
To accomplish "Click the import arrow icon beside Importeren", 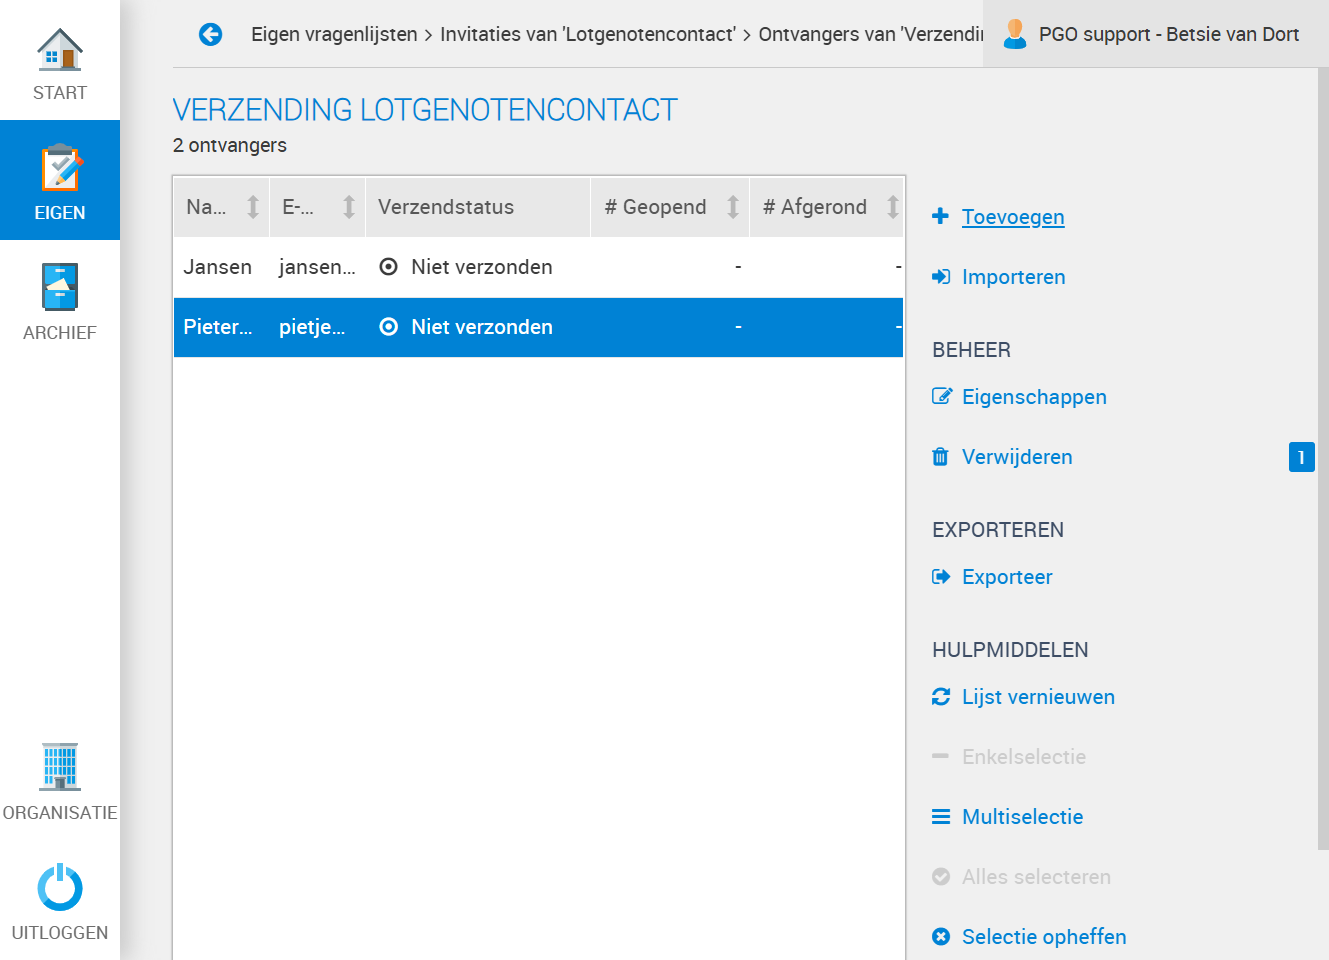I will click(x=941, y=277).
